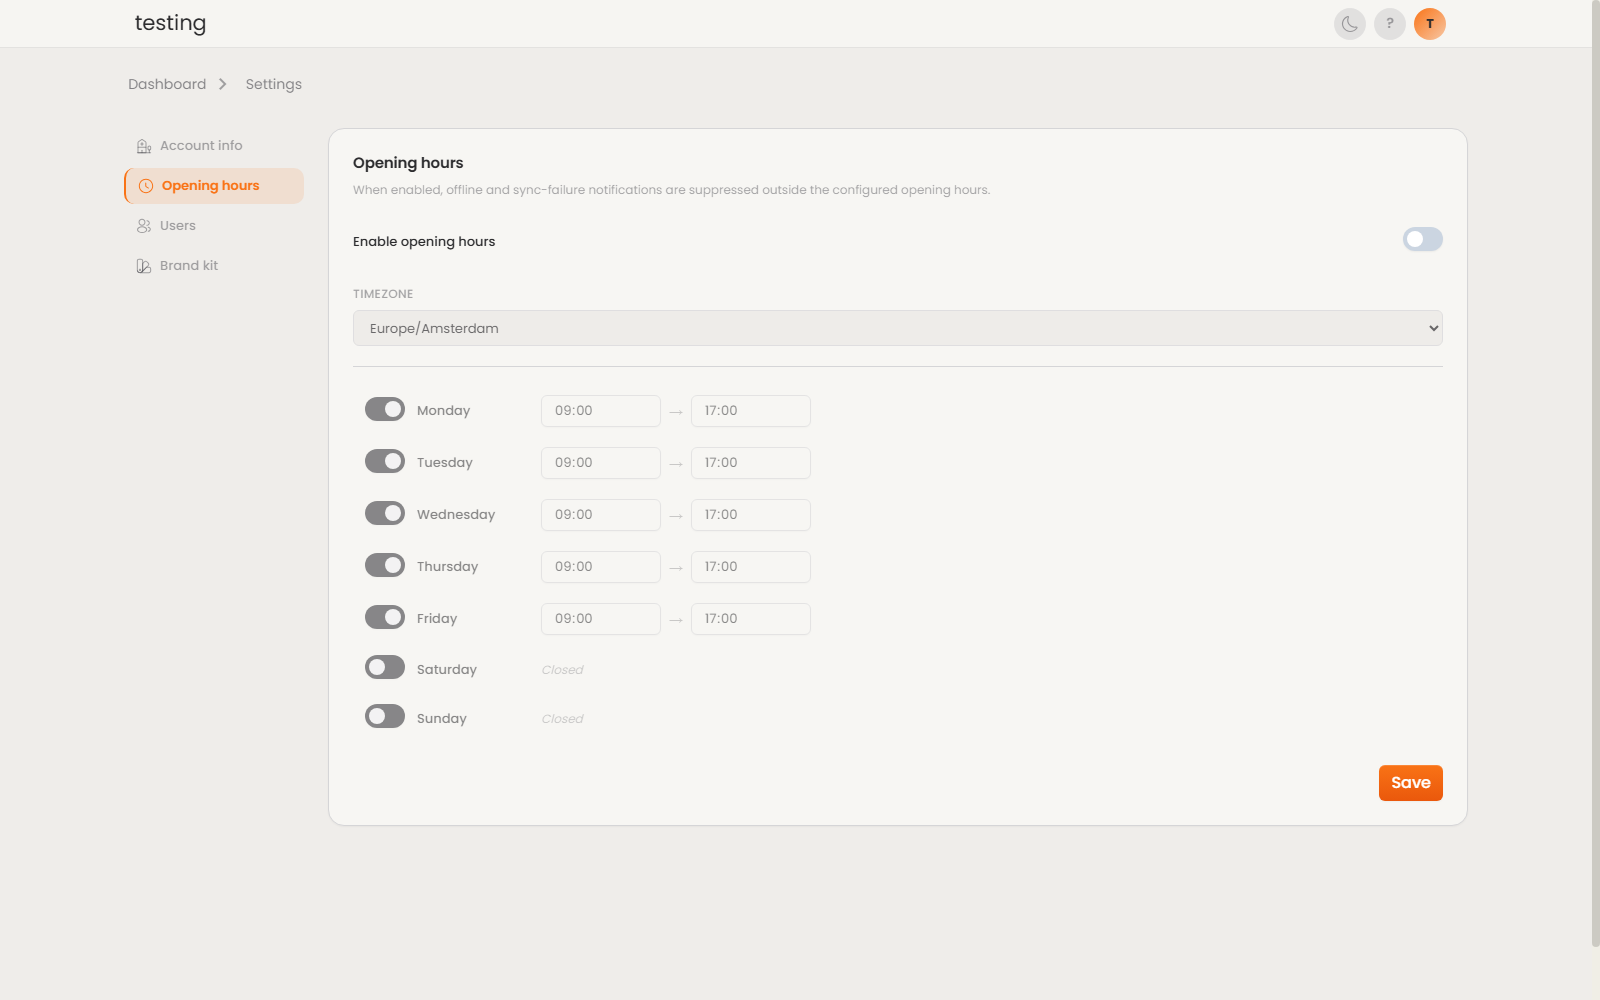1600x1000 pixels.
Task: Click the Account info building icon
Action: point(144,146)
